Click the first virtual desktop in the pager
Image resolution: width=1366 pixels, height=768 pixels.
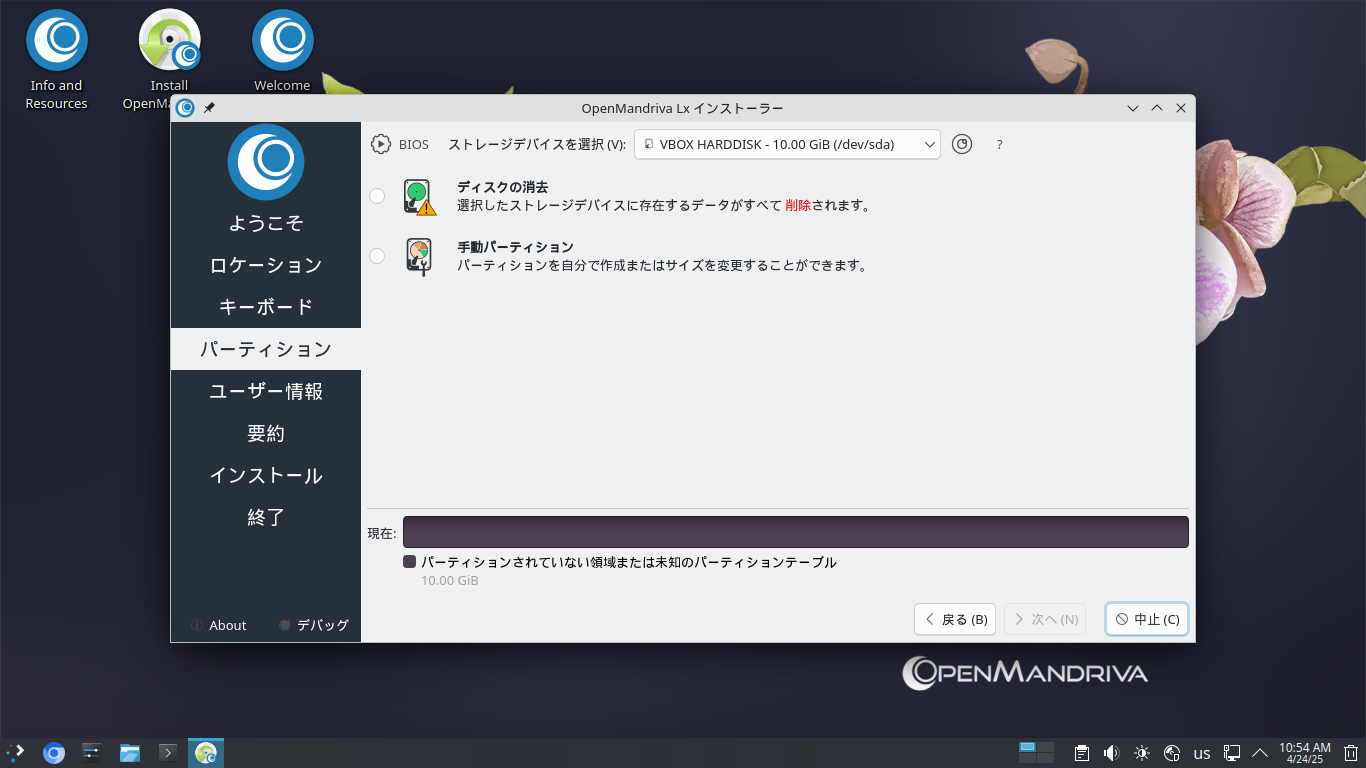click(1027, 747)
